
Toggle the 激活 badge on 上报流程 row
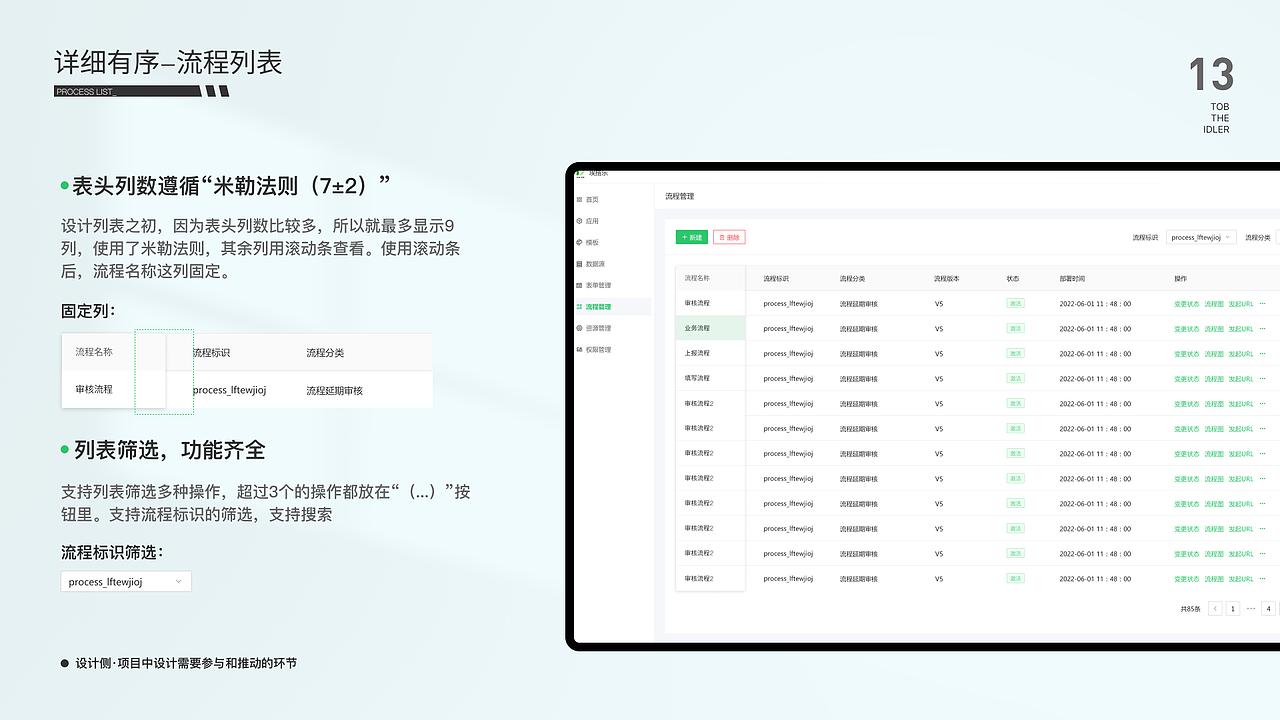click(1014, 353)
